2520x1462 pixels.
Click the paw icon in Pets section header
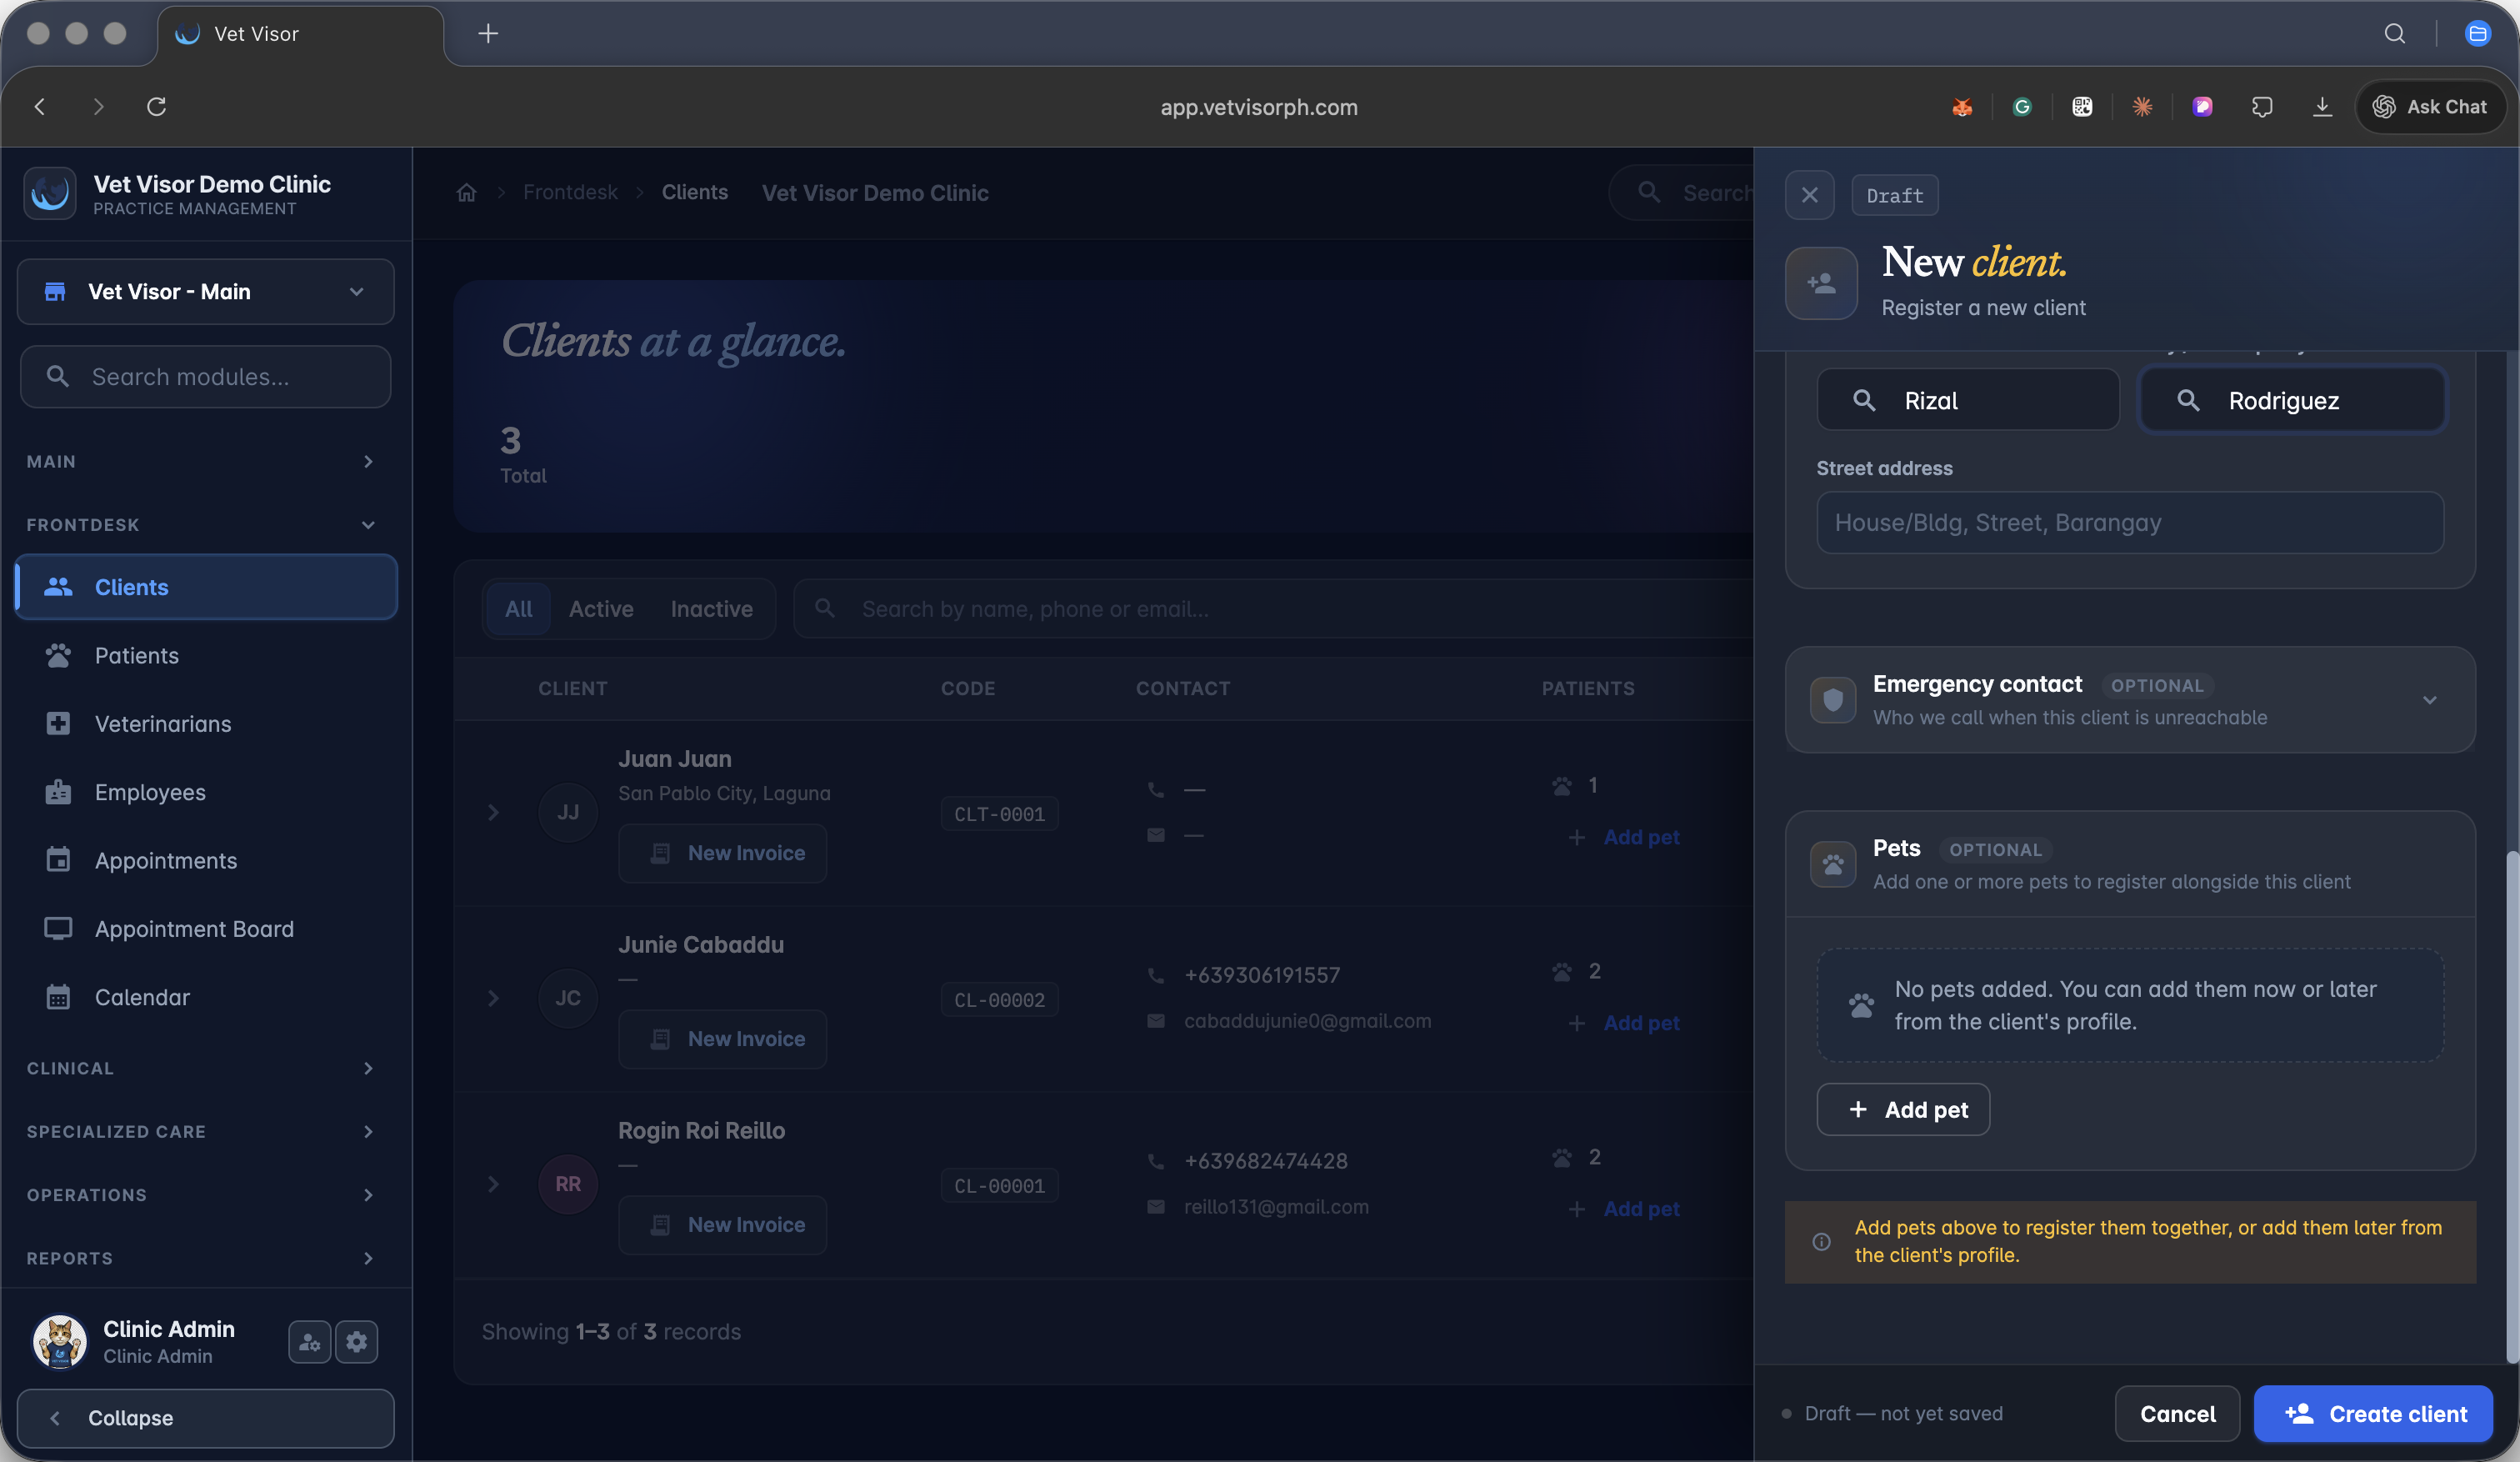1833,864
